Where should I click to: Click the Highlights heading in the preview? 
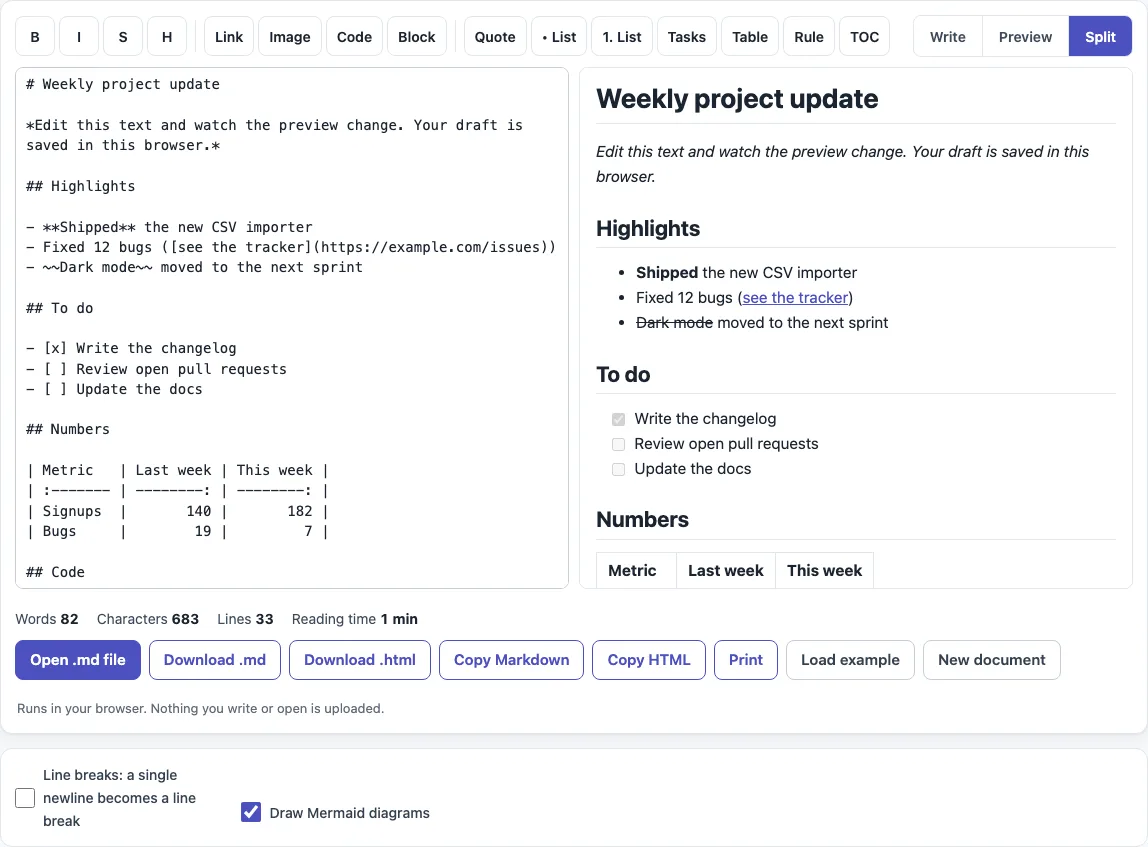tap(648, 228)
